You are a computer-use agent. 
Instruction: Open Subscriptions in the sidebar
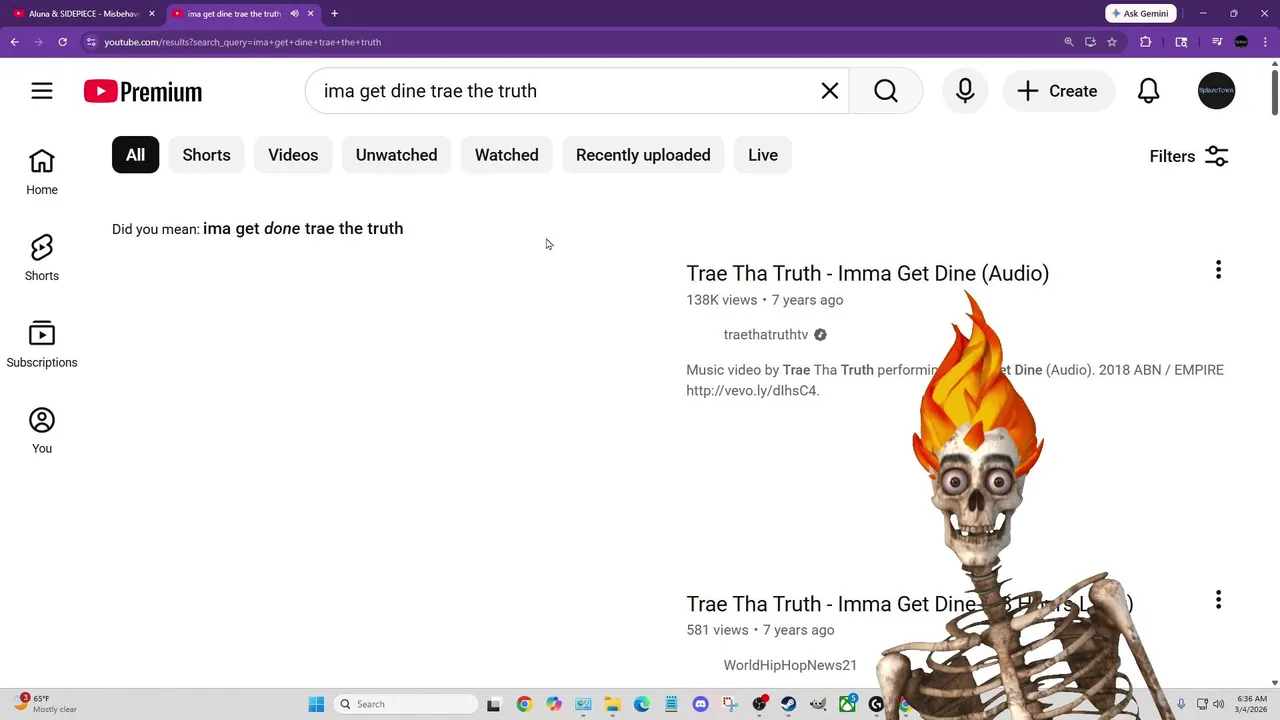coord(42,345)
